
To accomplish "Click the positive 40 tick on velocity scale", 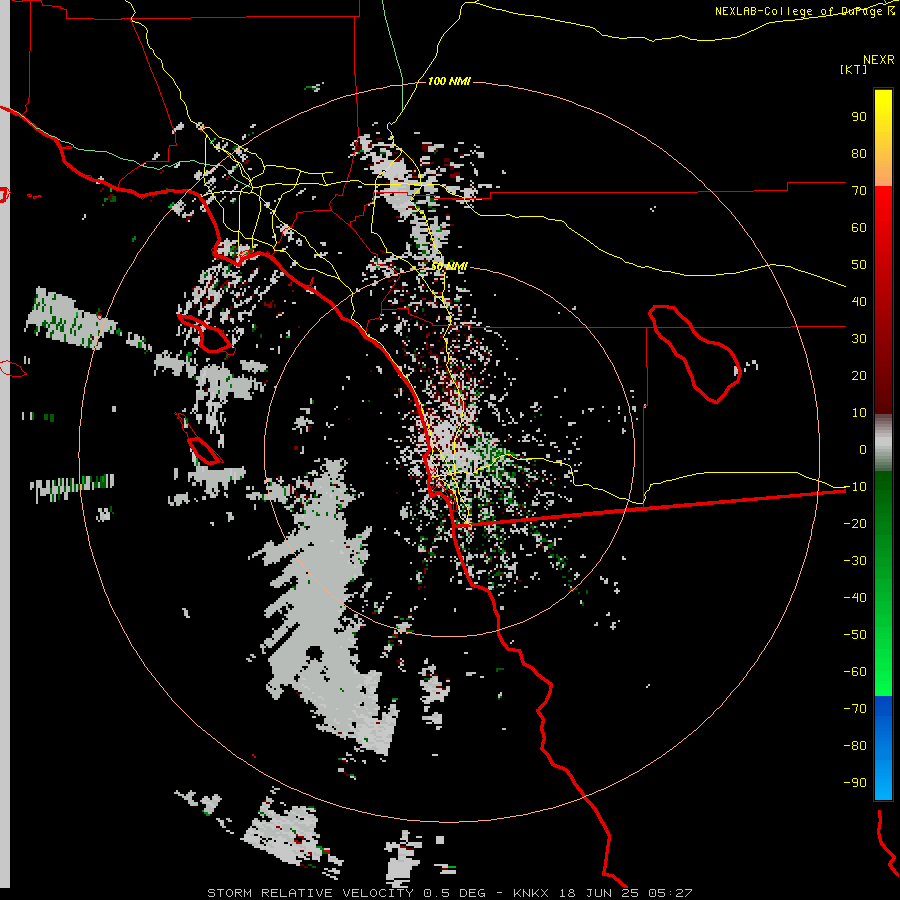I will click(859, 302).
